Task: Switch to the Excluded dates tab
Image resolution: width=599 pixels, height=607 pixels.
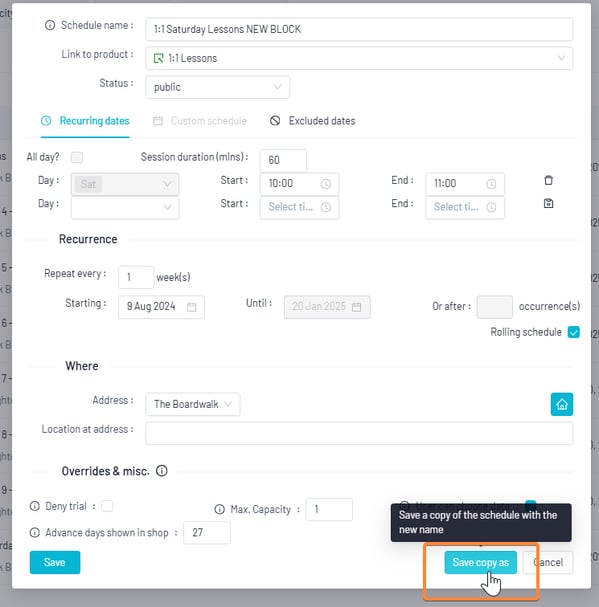Action: tap(312, 121)
